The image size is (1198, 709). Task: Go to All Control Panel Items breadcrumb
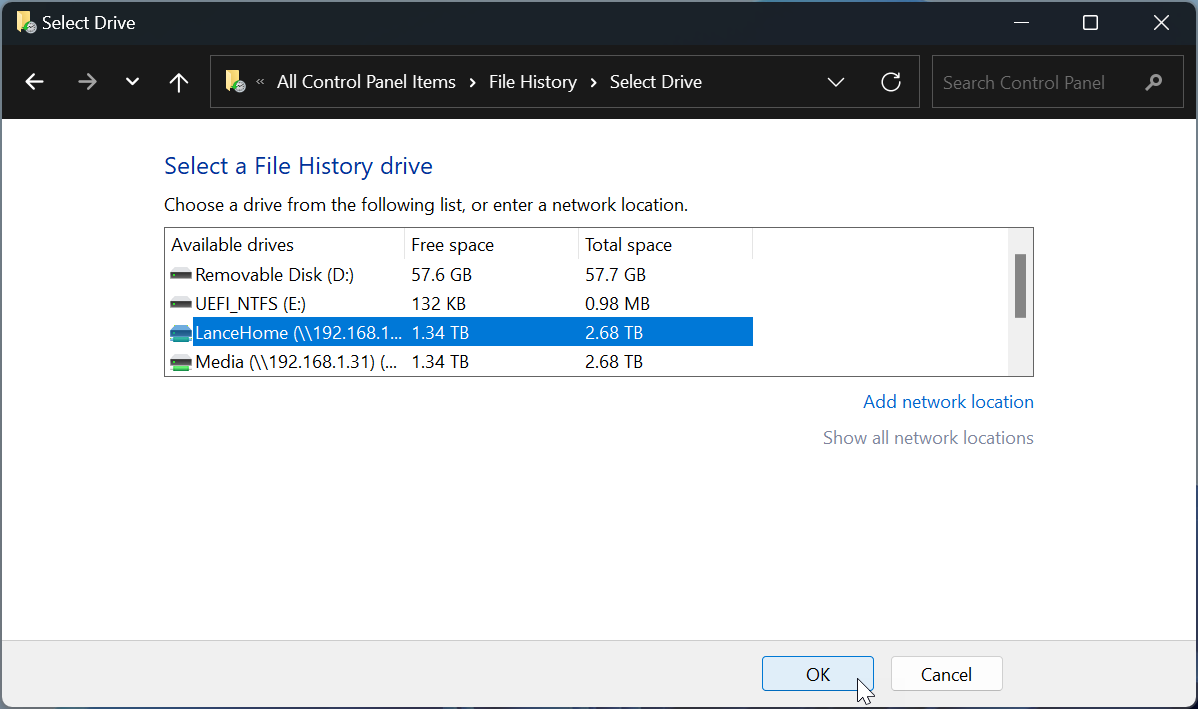click(x=366, y=82)
